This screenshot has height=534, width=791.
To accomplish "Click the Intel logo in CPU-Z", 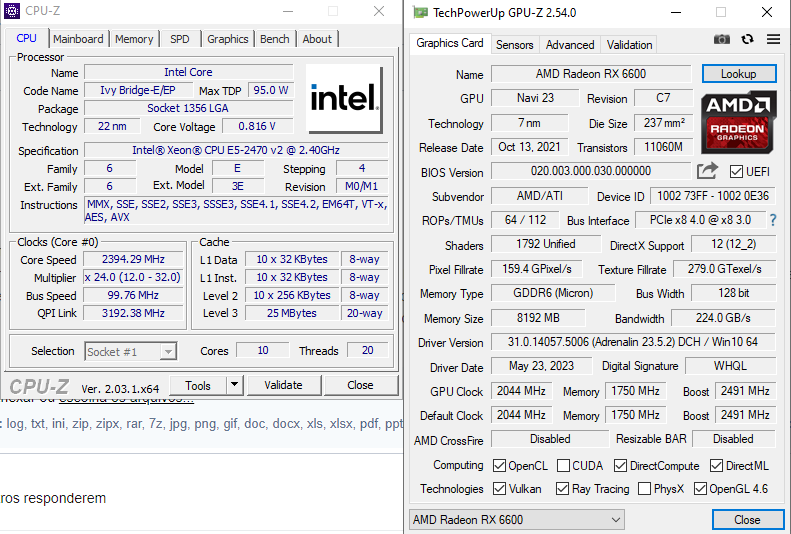I will tap(344, 98).
